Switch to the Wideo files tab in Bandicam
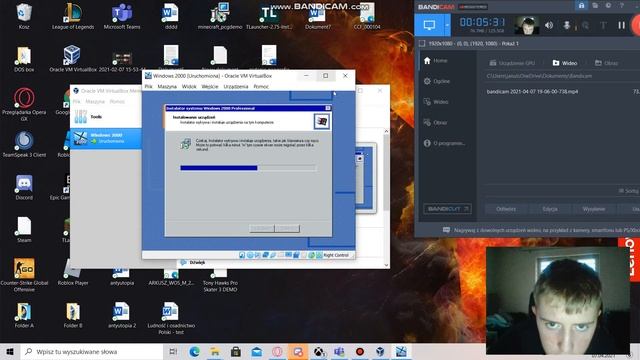The image size is (640, 360). [565, 63]
